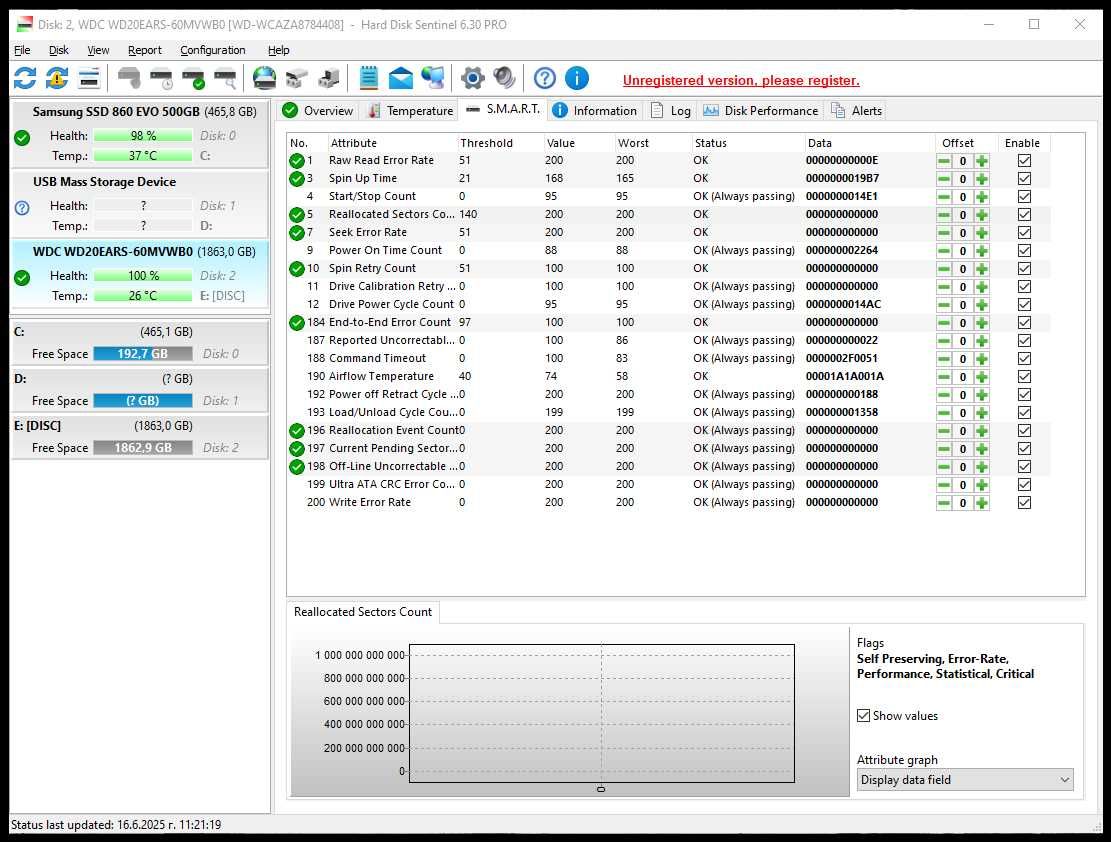Switch to the Temperature tab
The image size is (1111, 842).
[411, 111]
